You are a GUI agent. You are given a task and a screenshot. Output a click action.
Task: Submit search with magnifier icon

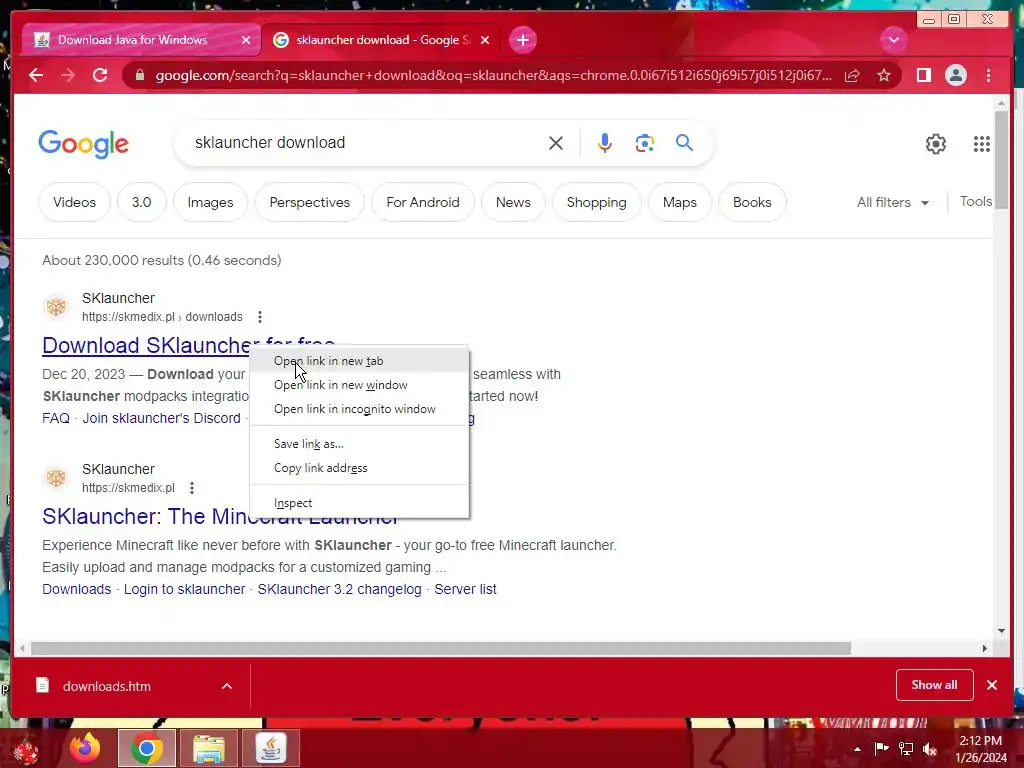[684, 142]
